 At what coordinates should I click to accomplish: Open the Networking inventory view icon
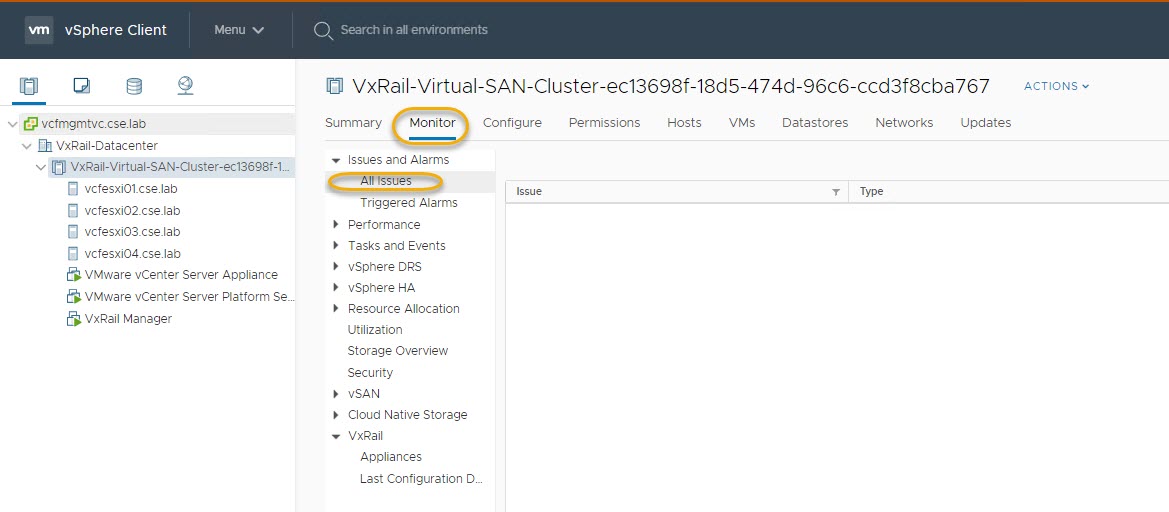(x=185, y=86)
